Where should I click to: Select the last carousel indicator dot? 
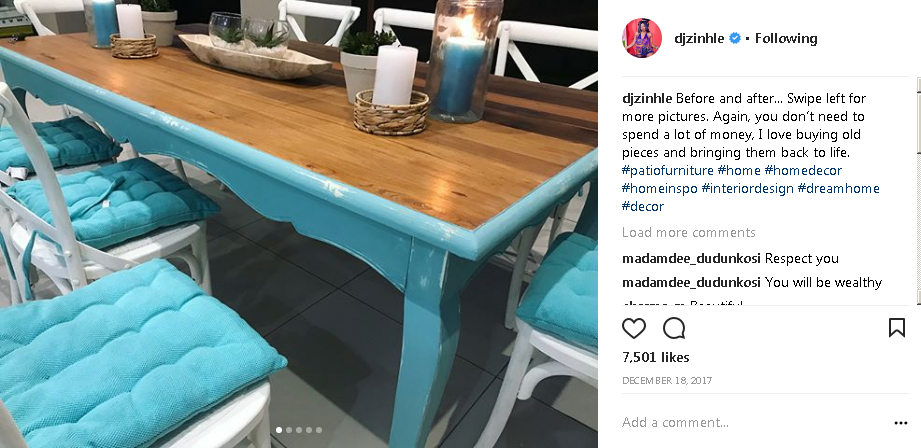(x=319, y=430)
